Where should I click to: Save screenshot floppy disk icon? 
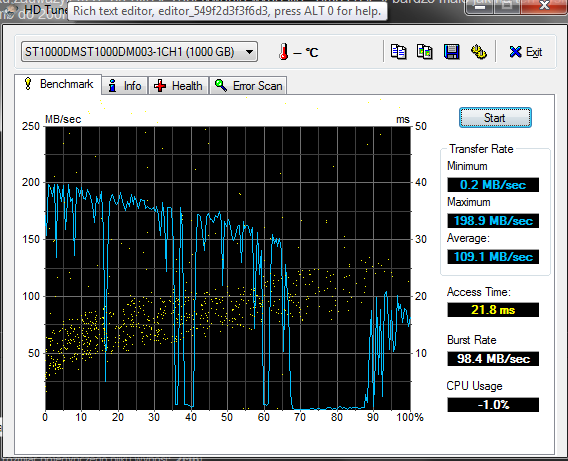coord(452,52)
